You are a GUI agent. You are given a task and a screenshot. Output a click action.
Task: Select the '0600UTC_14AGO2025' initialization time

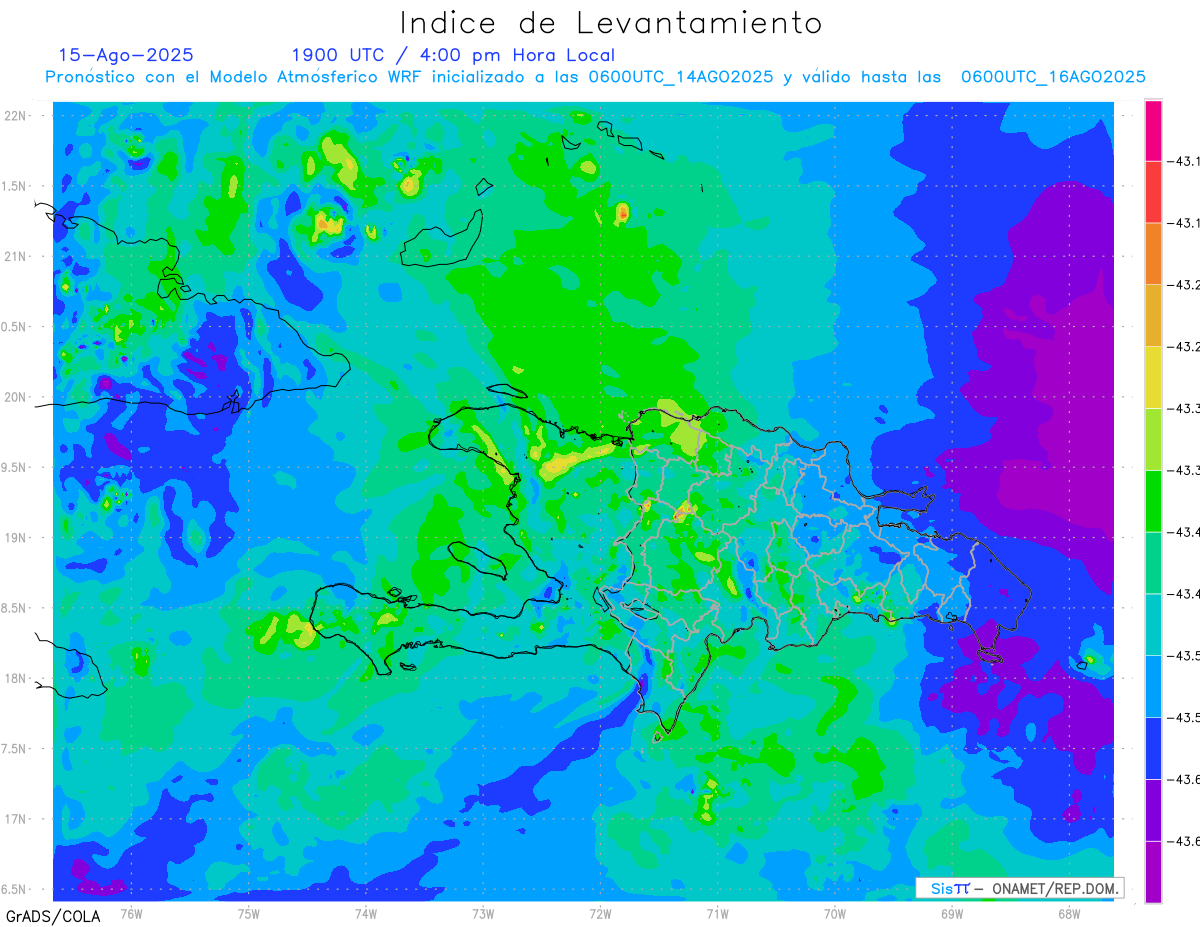[680, 77]
